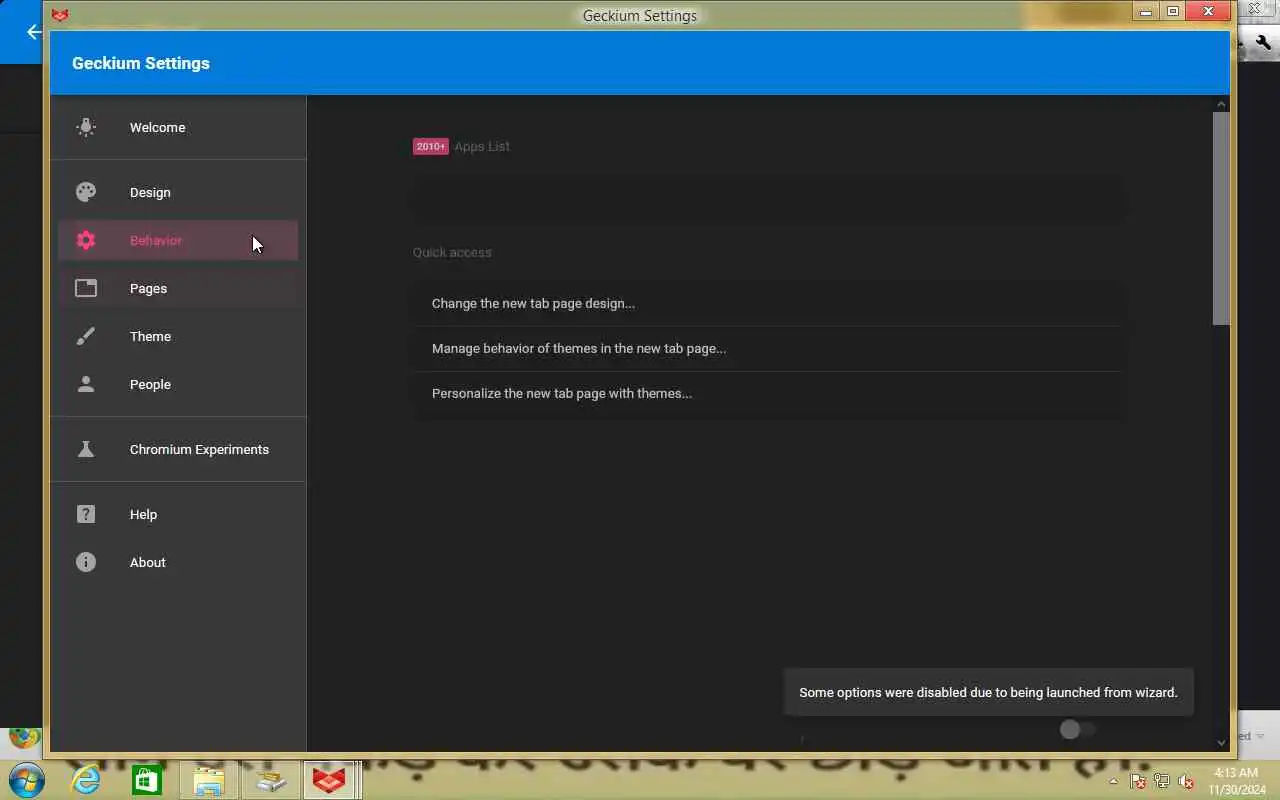Click the Help question mark icon

tap(86, 514)
